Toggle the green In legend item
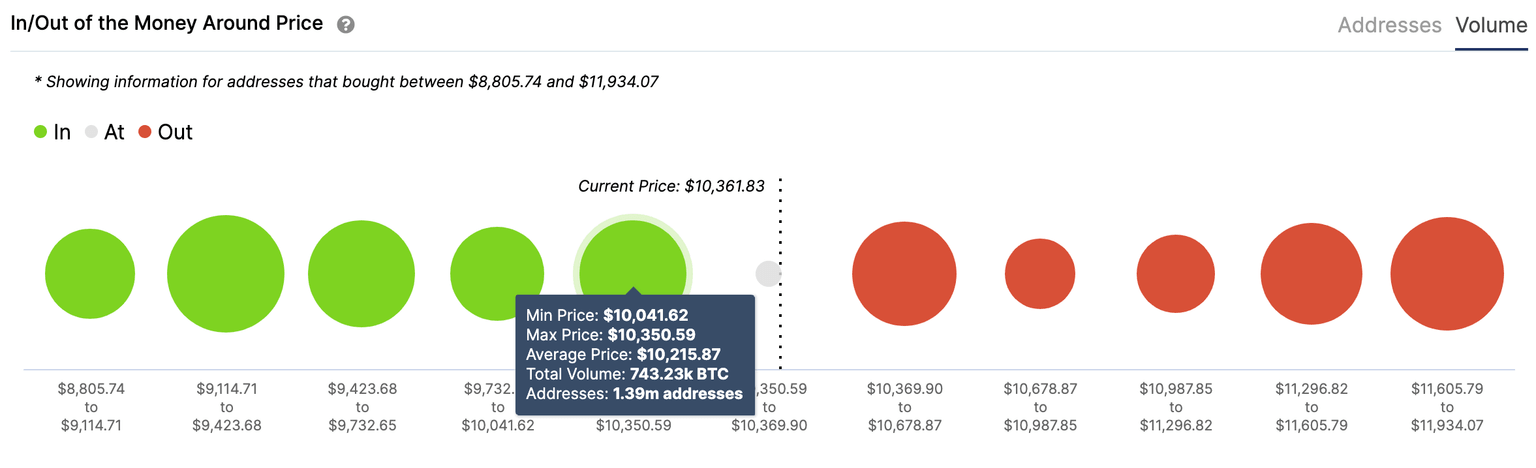Image resolution: width=1536 pixels, height=468 pixels. tap(52, 132)
